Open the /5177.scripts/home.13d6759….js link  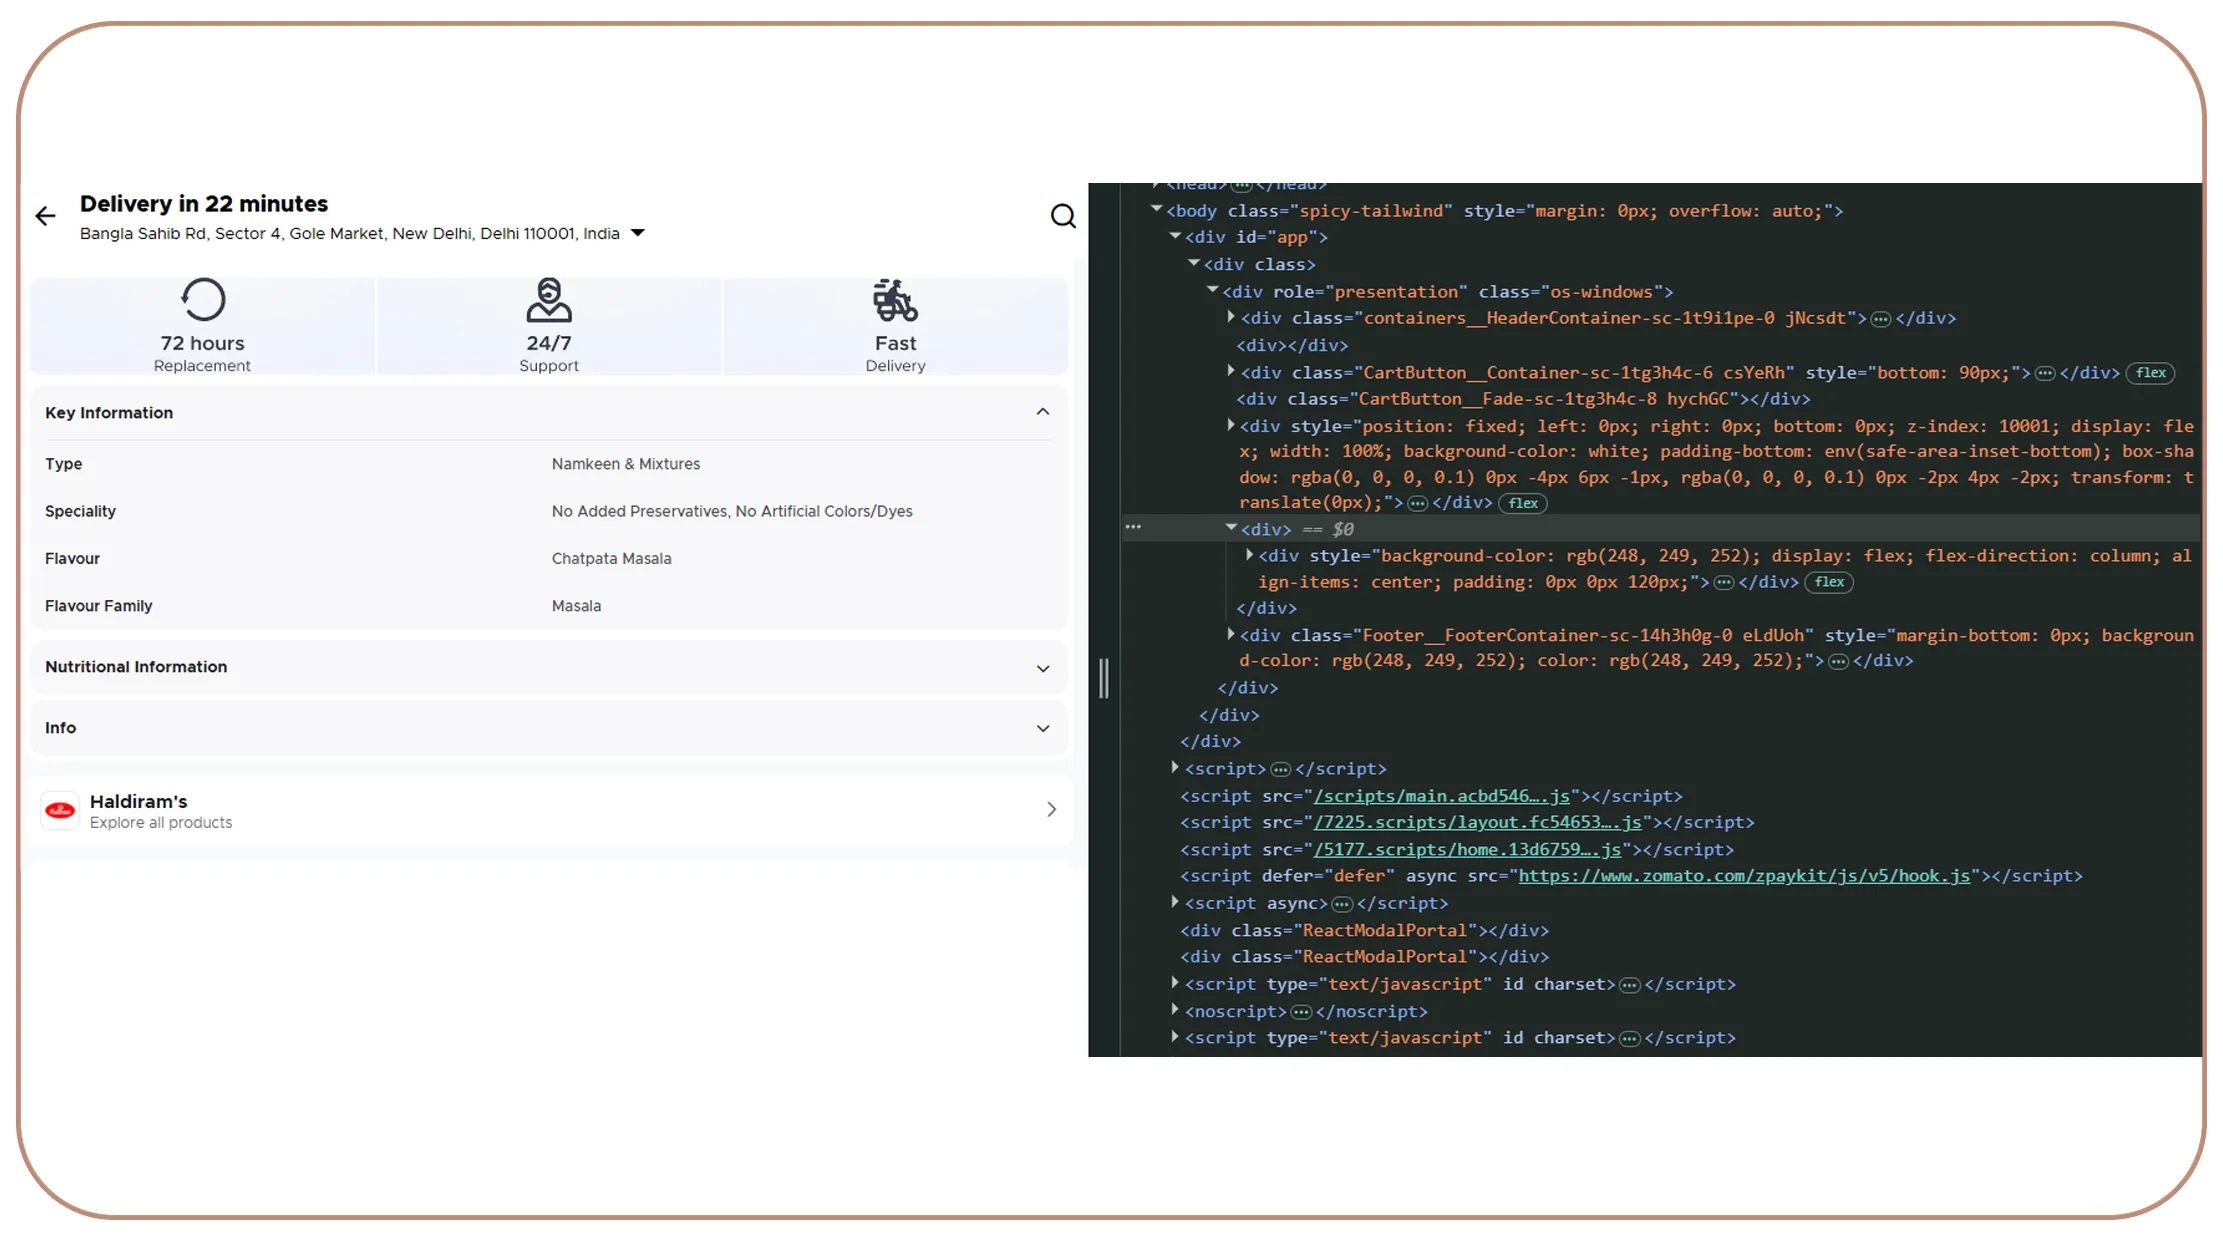[1467, 849]
